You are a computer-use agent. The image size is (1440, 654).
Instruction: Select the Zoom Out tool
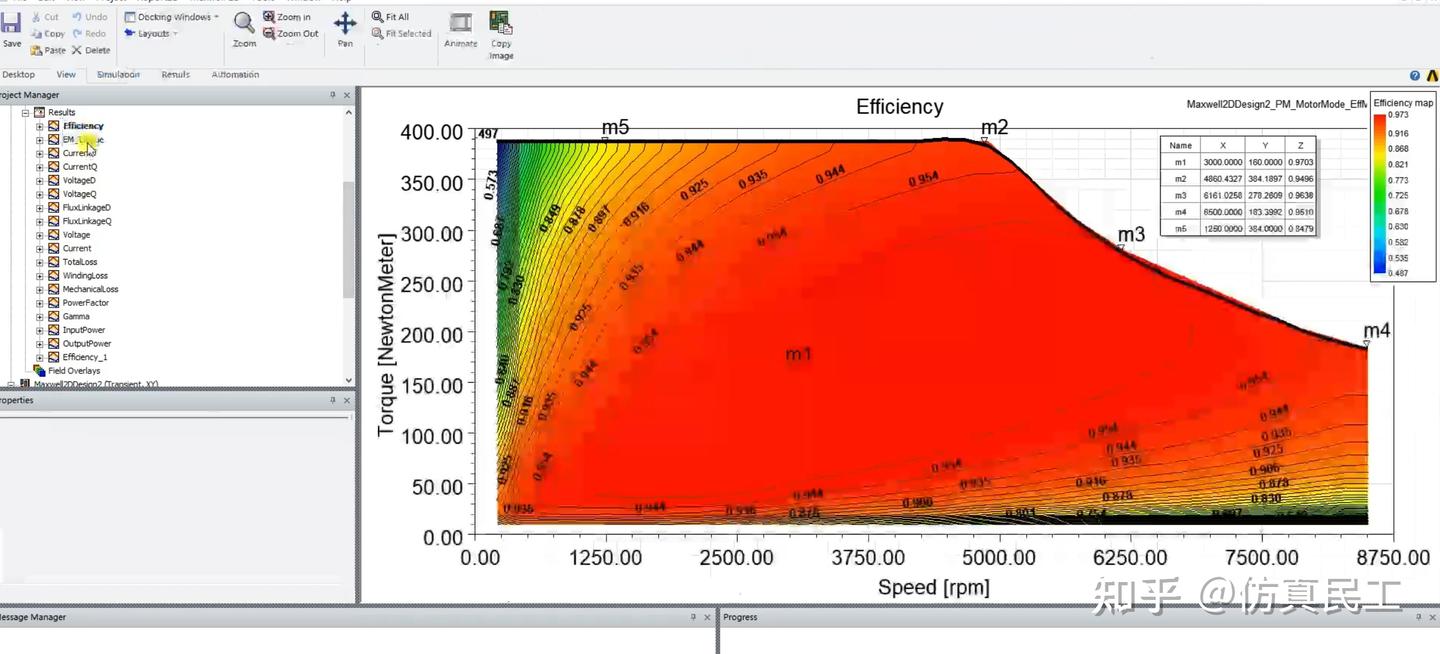[290, 33]
